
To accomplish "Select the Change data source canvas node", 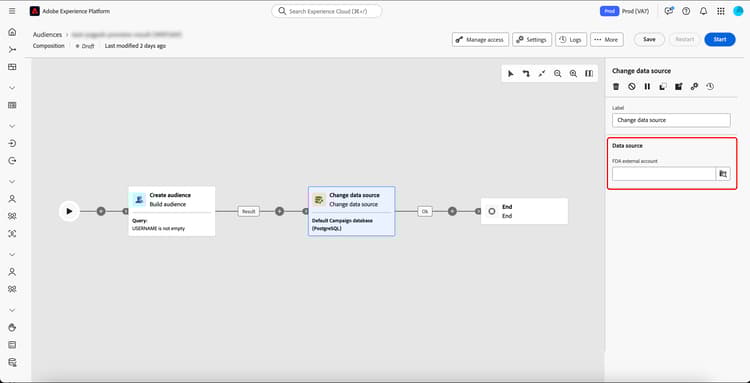I will tap(352, 211).
